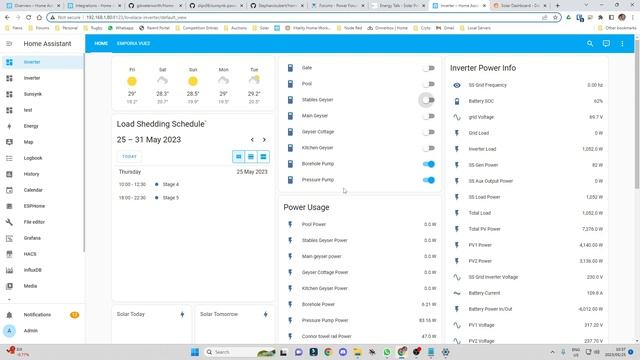The image size is (640, 360).
Task: Search entities with the magnifier icon
Action: point(590,44)
